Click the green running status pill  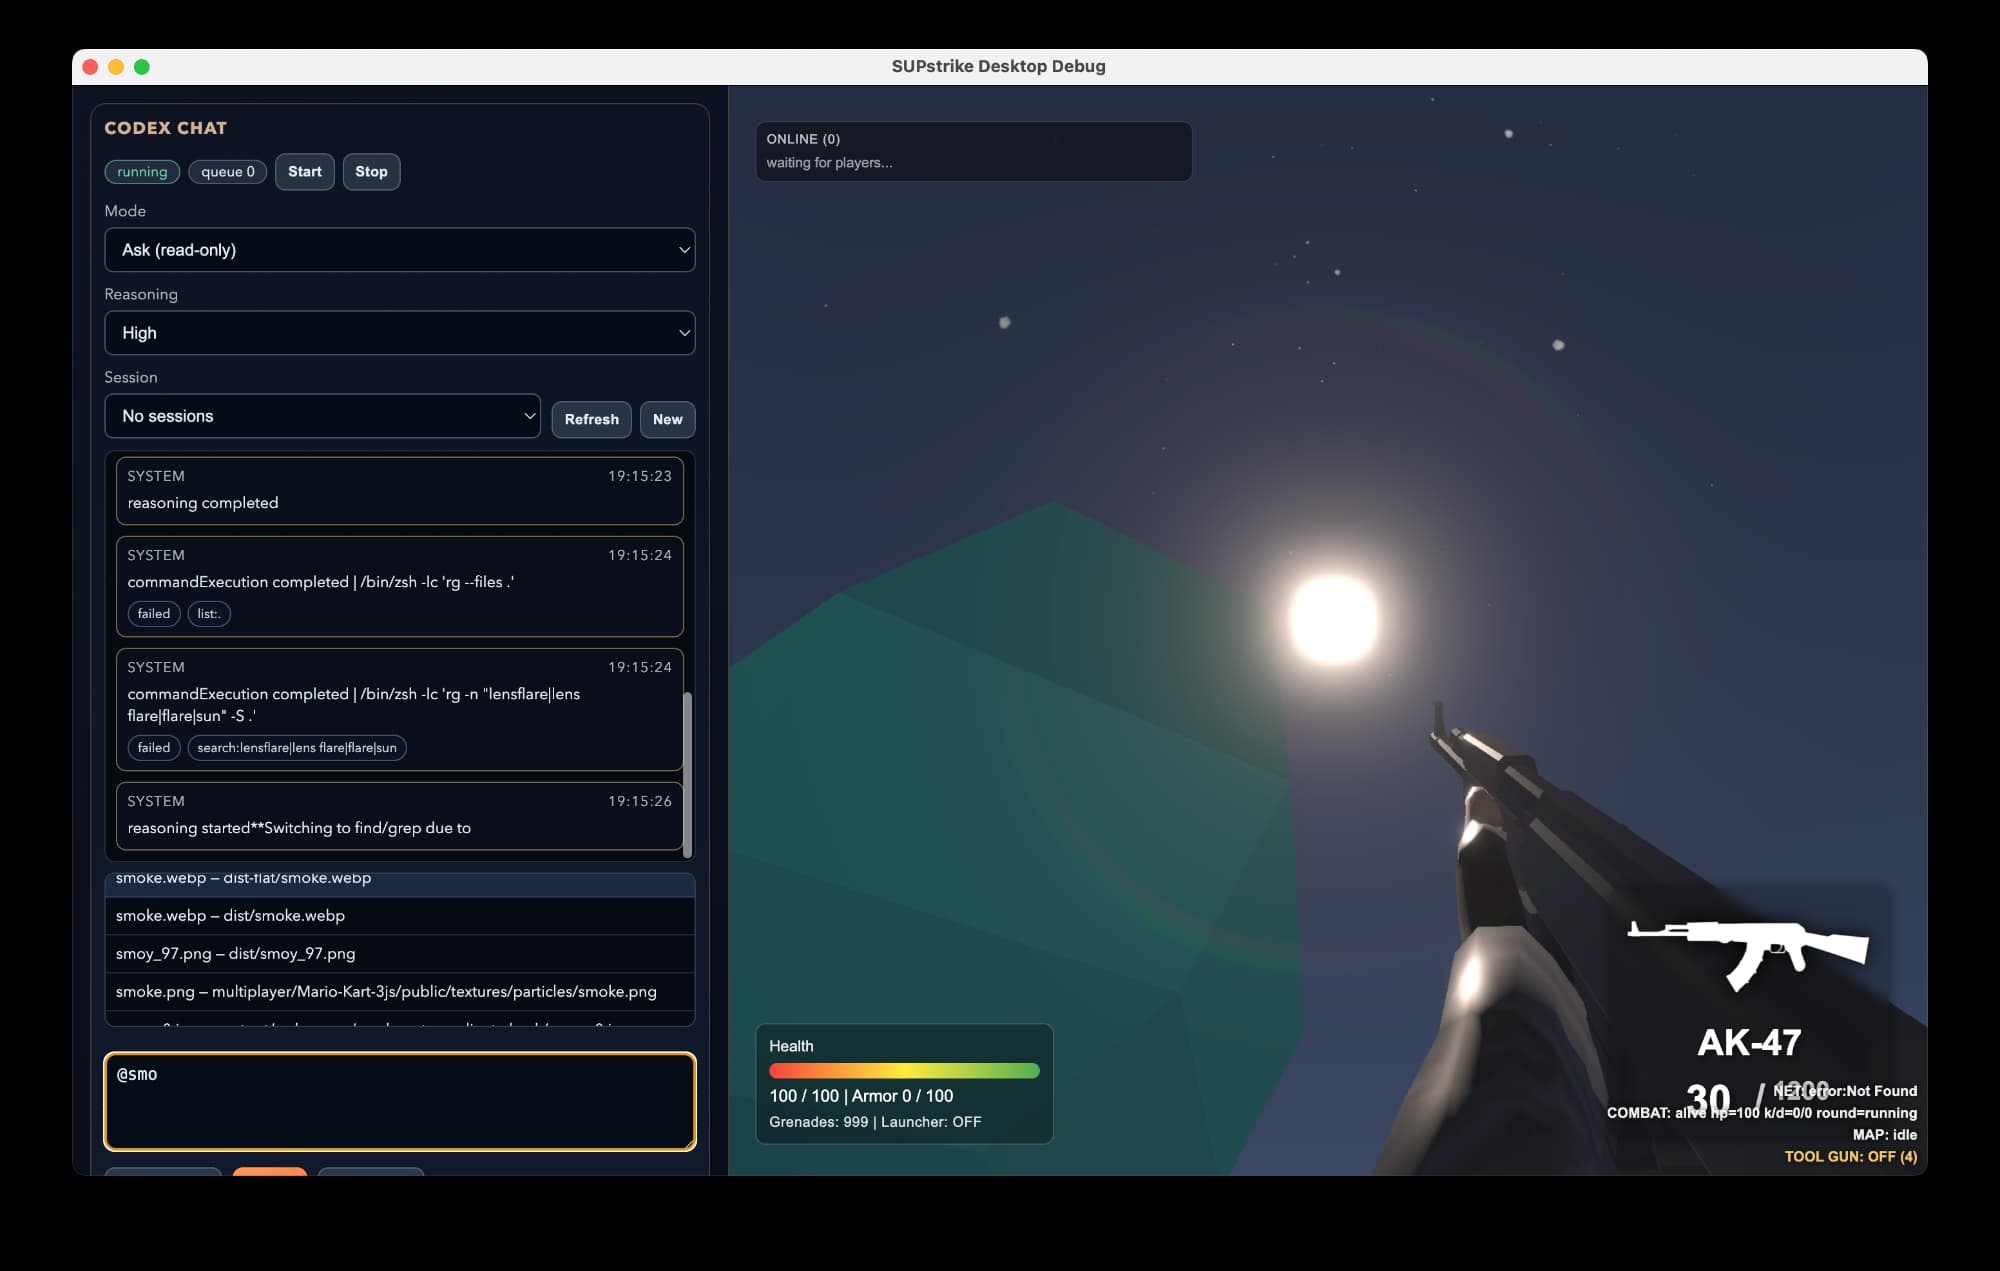(x=142, y=172)
